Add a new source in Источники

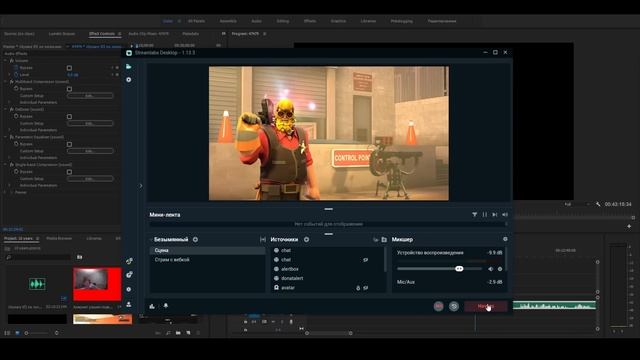[x=307, y=240]
